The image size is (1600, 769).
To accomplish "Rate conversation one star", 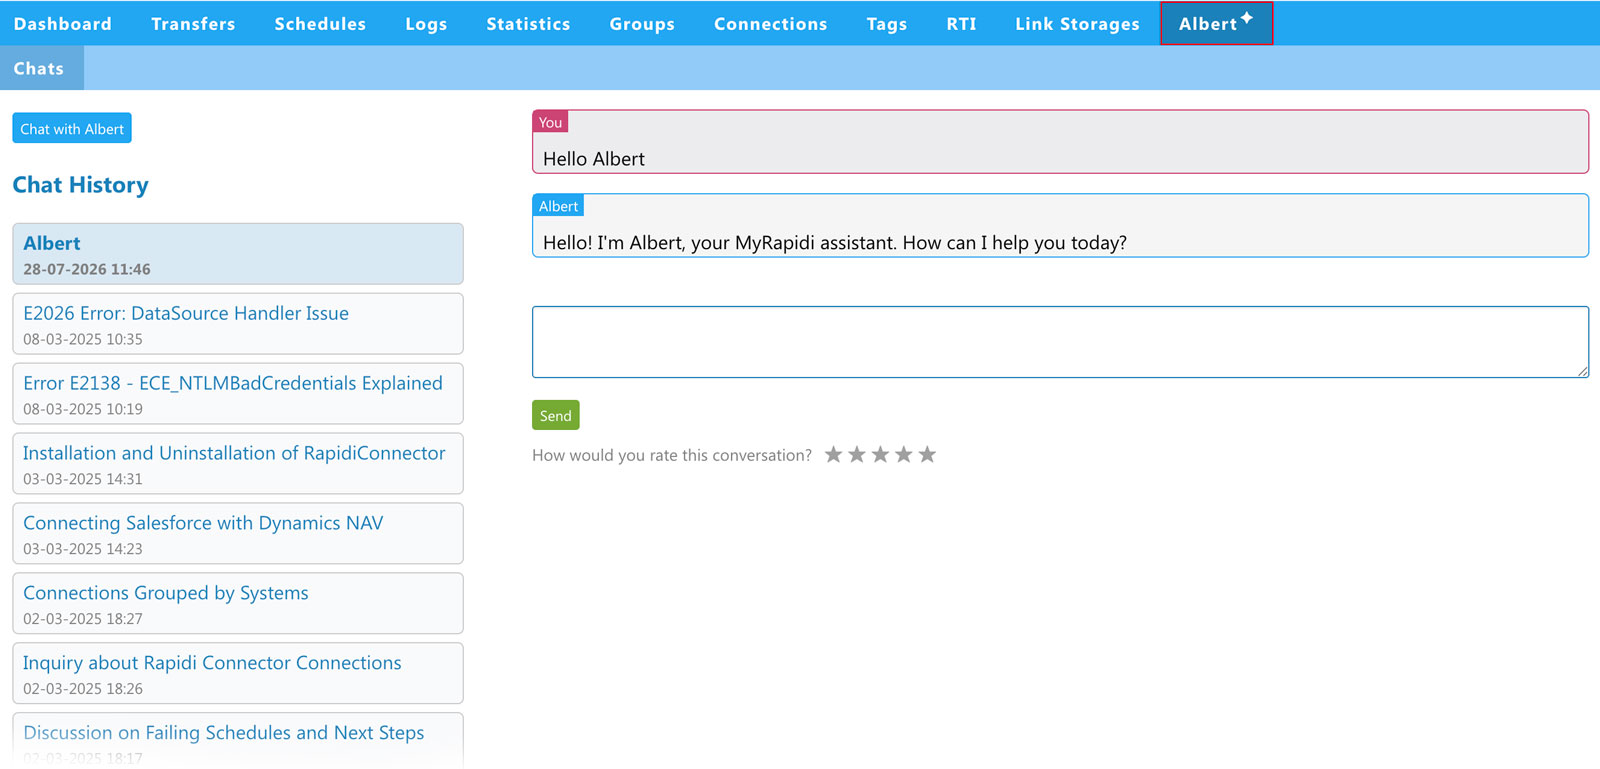I will (x=833, y=455).
